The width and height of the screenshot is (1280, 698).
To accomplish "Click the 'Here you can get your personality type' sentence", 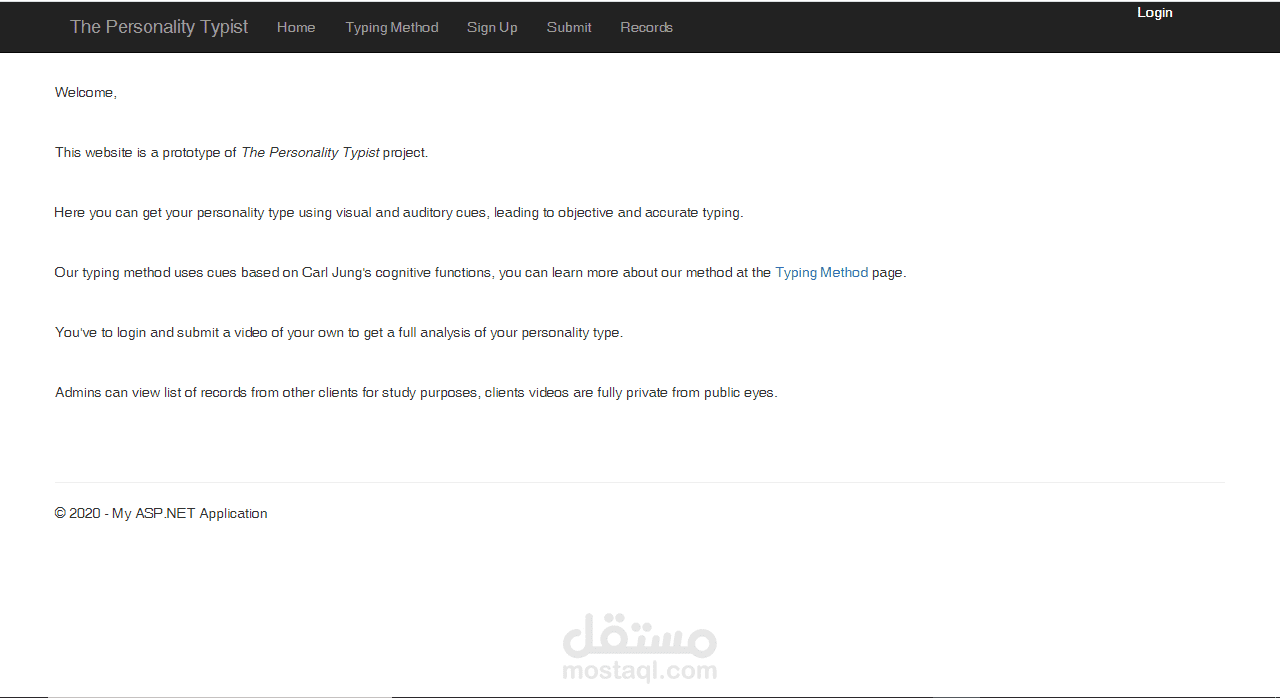I will coord(399,212).
